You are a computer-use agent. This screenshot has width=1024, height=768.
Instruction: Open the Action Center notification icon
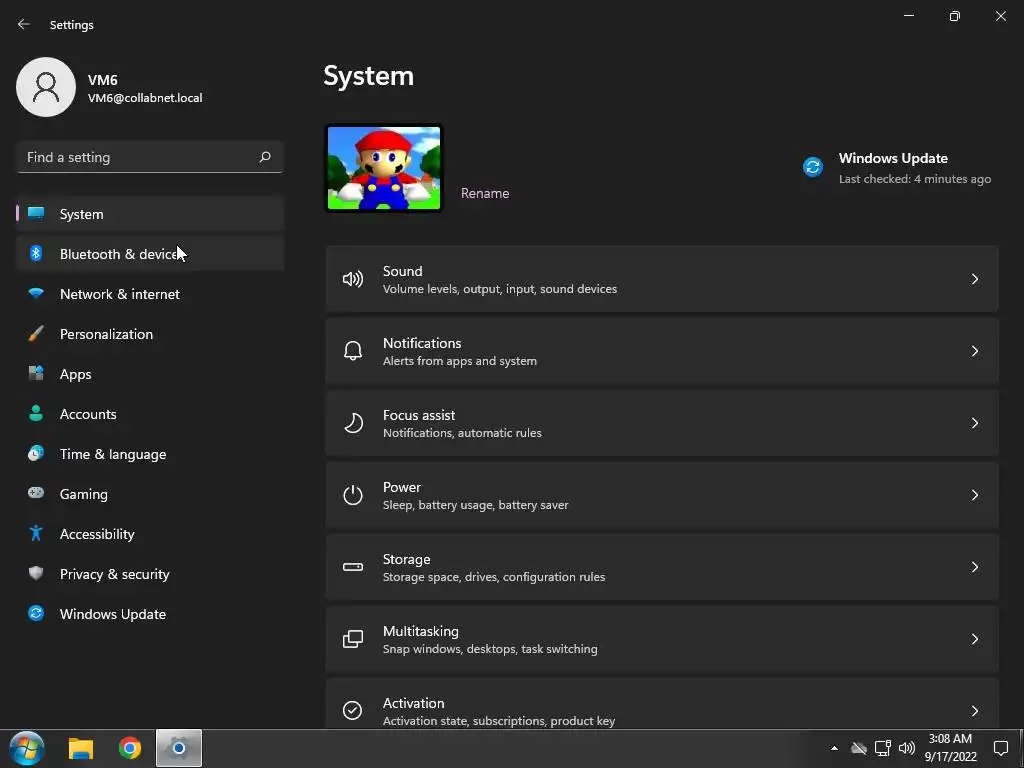tap(1000, 748)
